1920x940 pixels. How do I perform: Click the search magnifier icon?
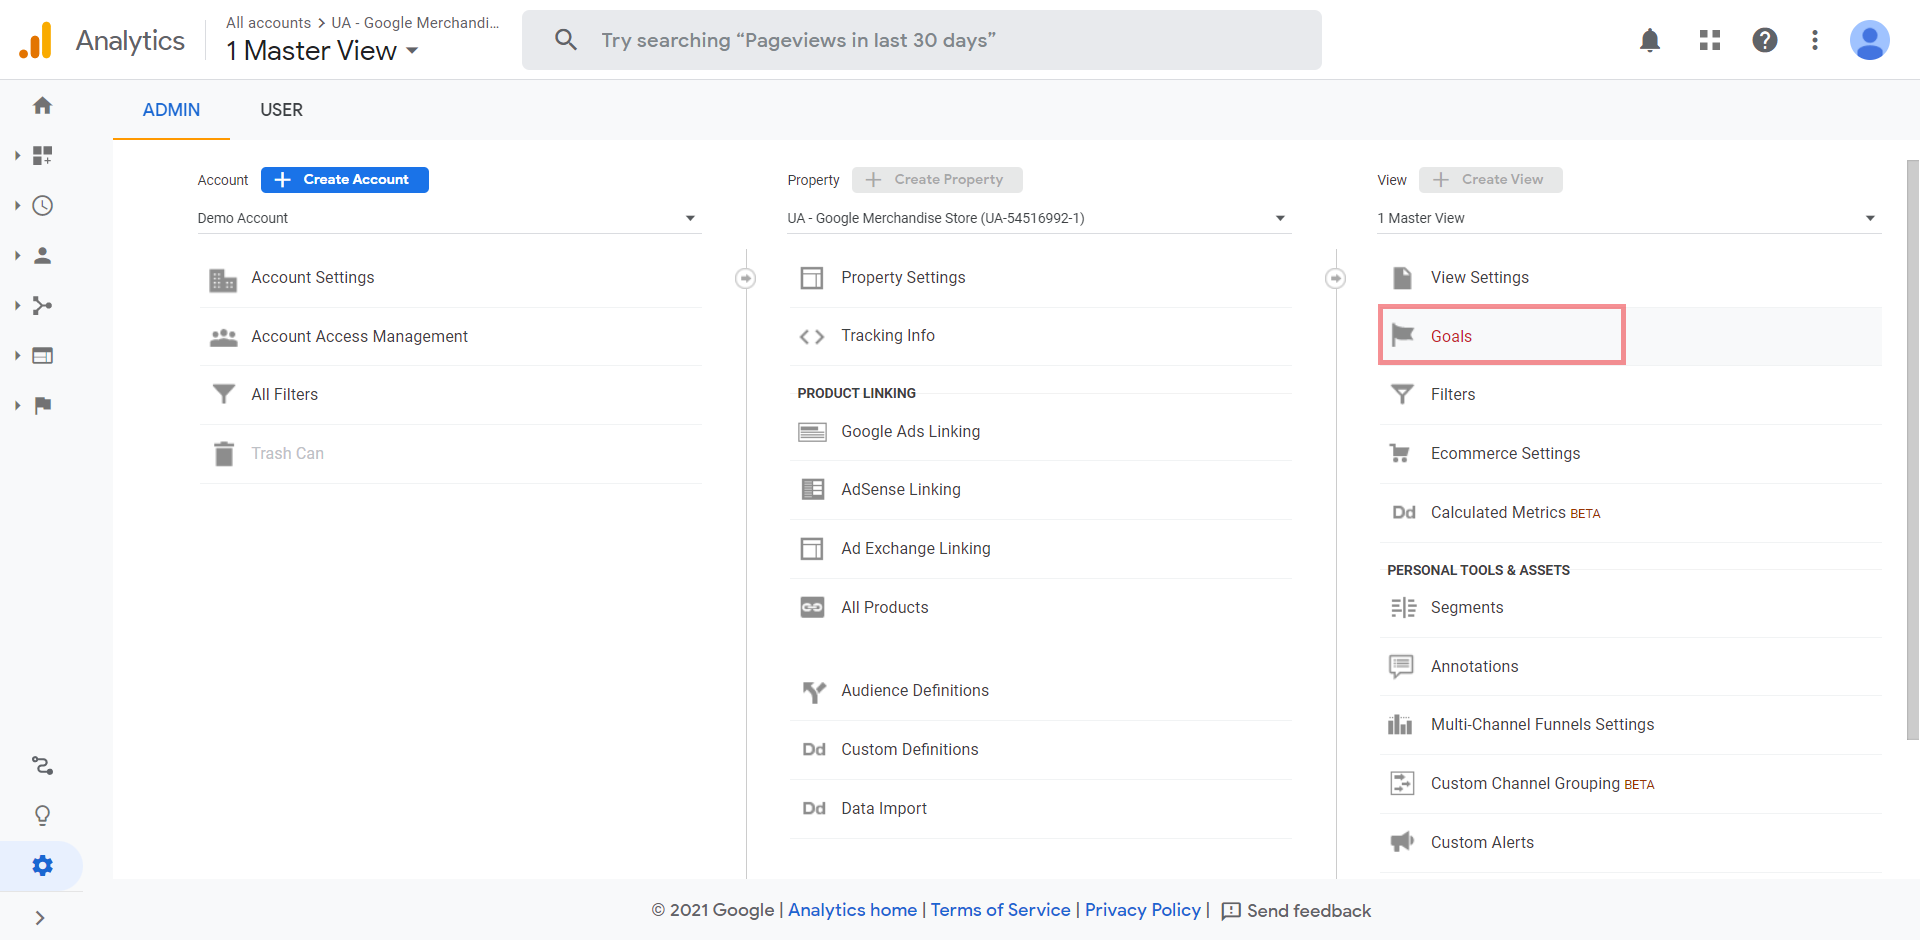[566, 40]
